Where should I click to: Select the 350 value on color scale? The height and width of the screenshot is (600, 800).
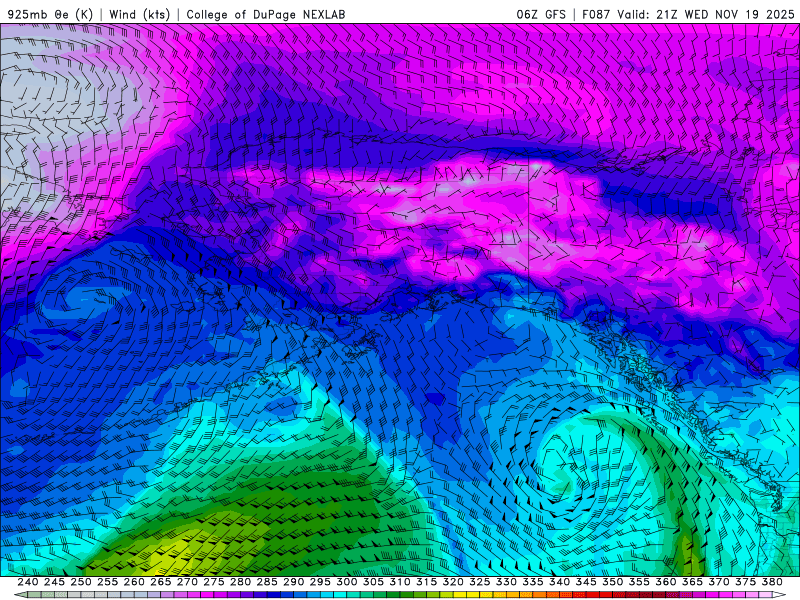612,582
